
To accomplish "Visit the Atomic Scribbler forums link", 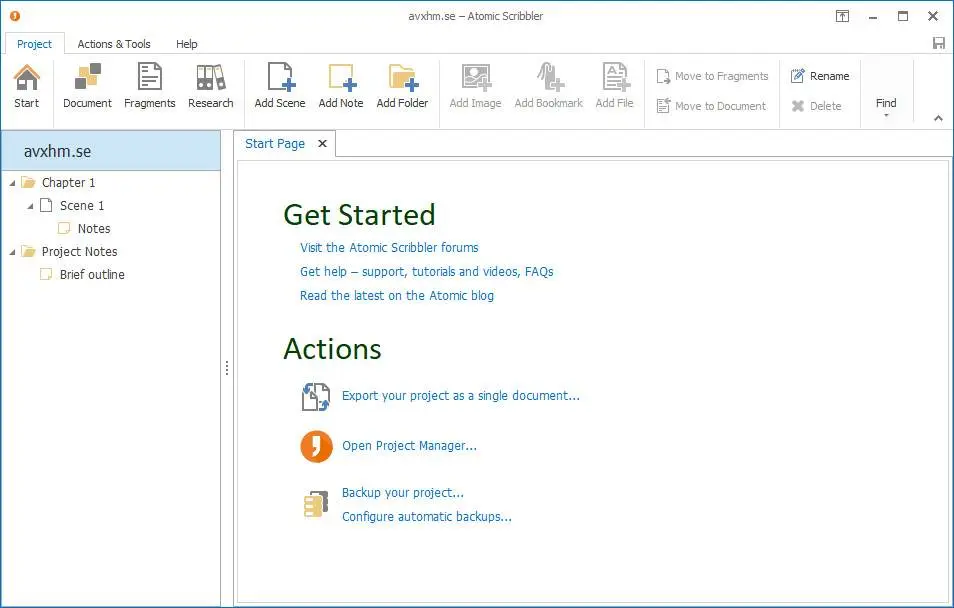I will [x=389, y=248].
